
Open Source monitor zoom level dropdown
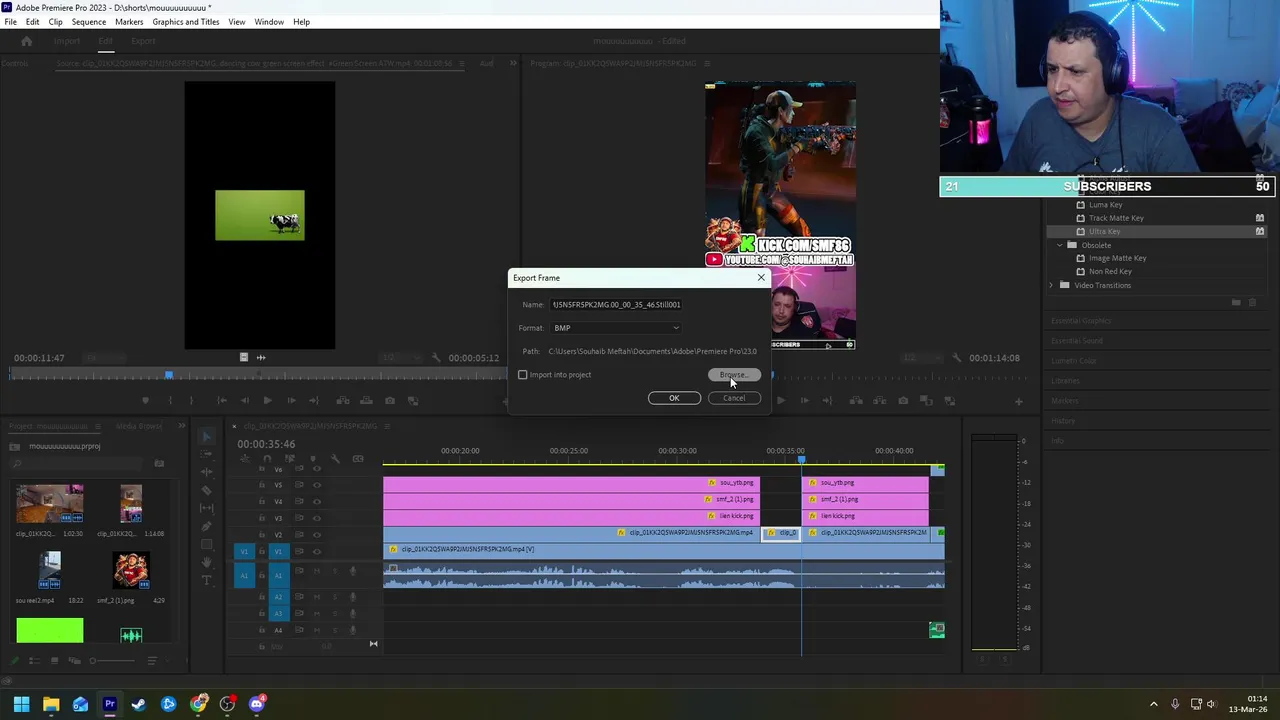[104, 357]
